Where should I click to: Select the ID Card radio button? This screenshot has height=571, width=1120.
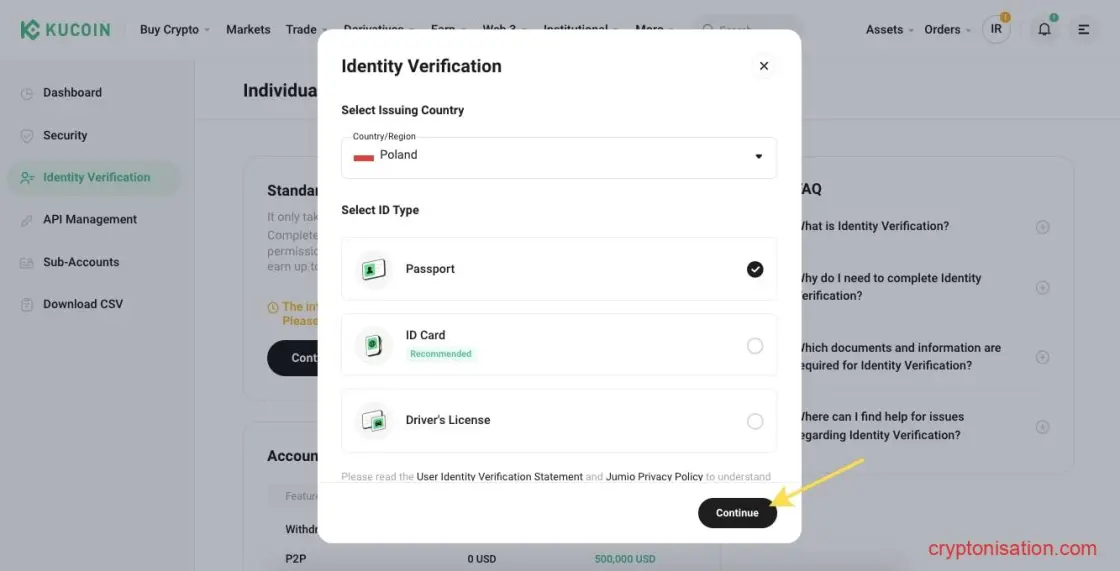[755, 346]
